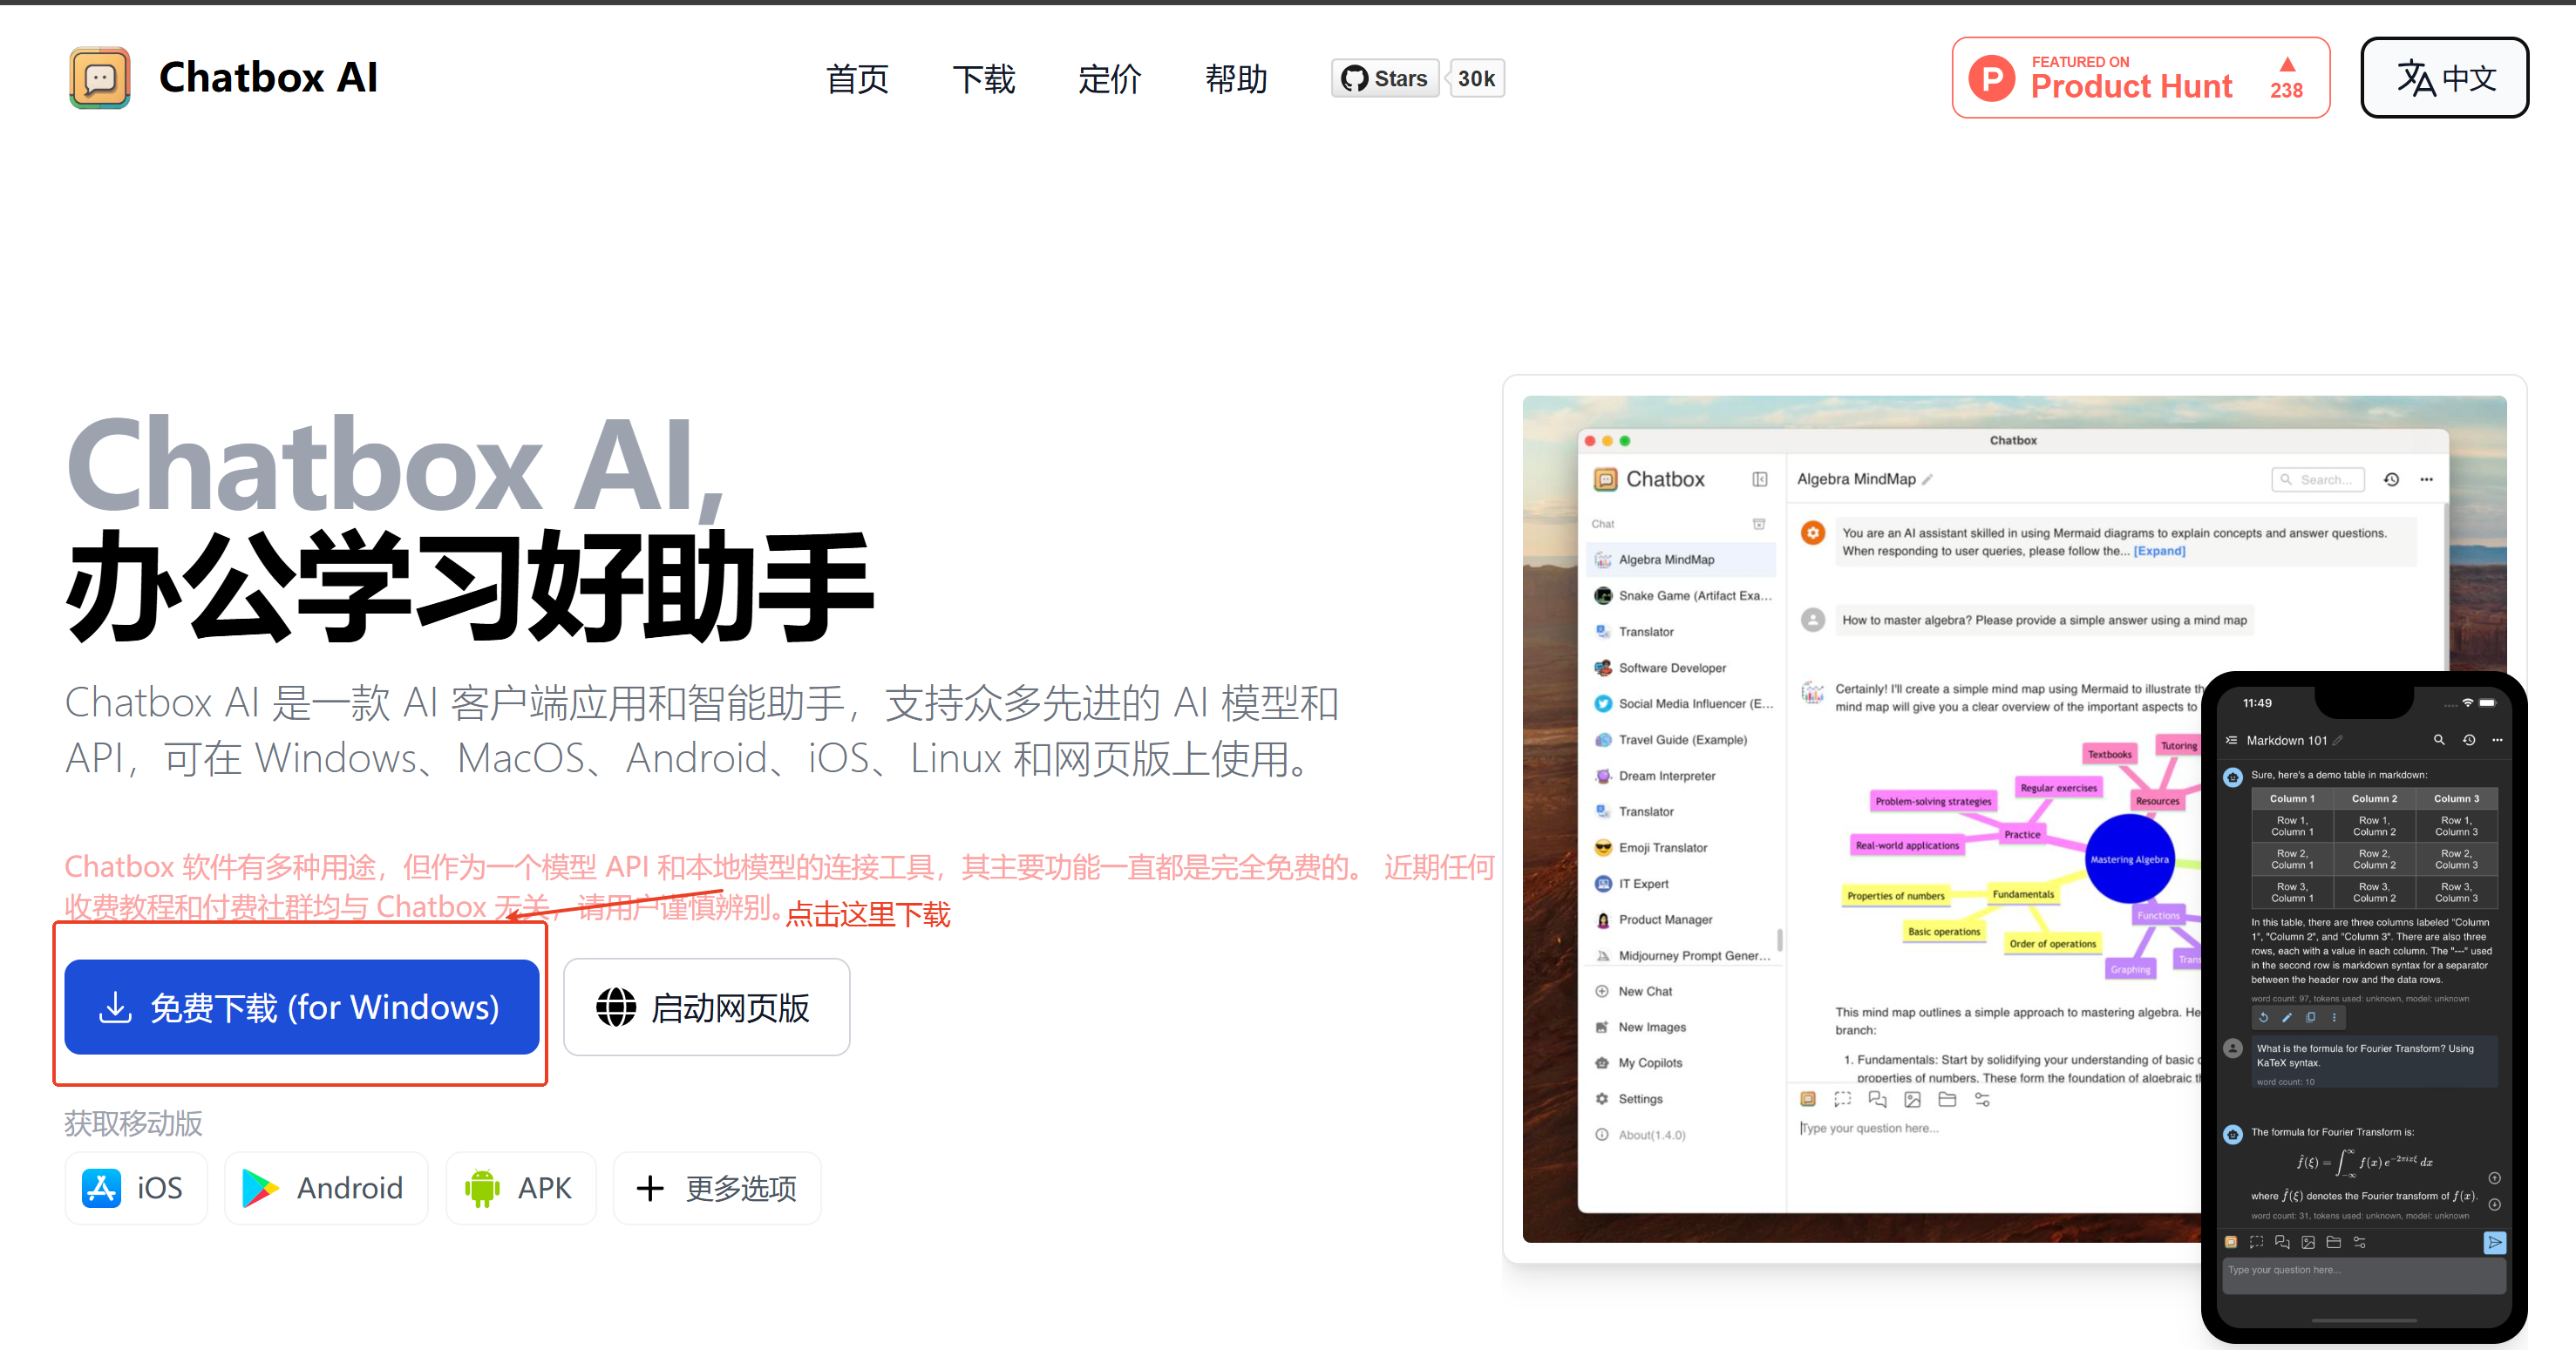2576x1350 pixels.
Task: Click the download arrow icon on Windows button
Action: (116, 1007)
